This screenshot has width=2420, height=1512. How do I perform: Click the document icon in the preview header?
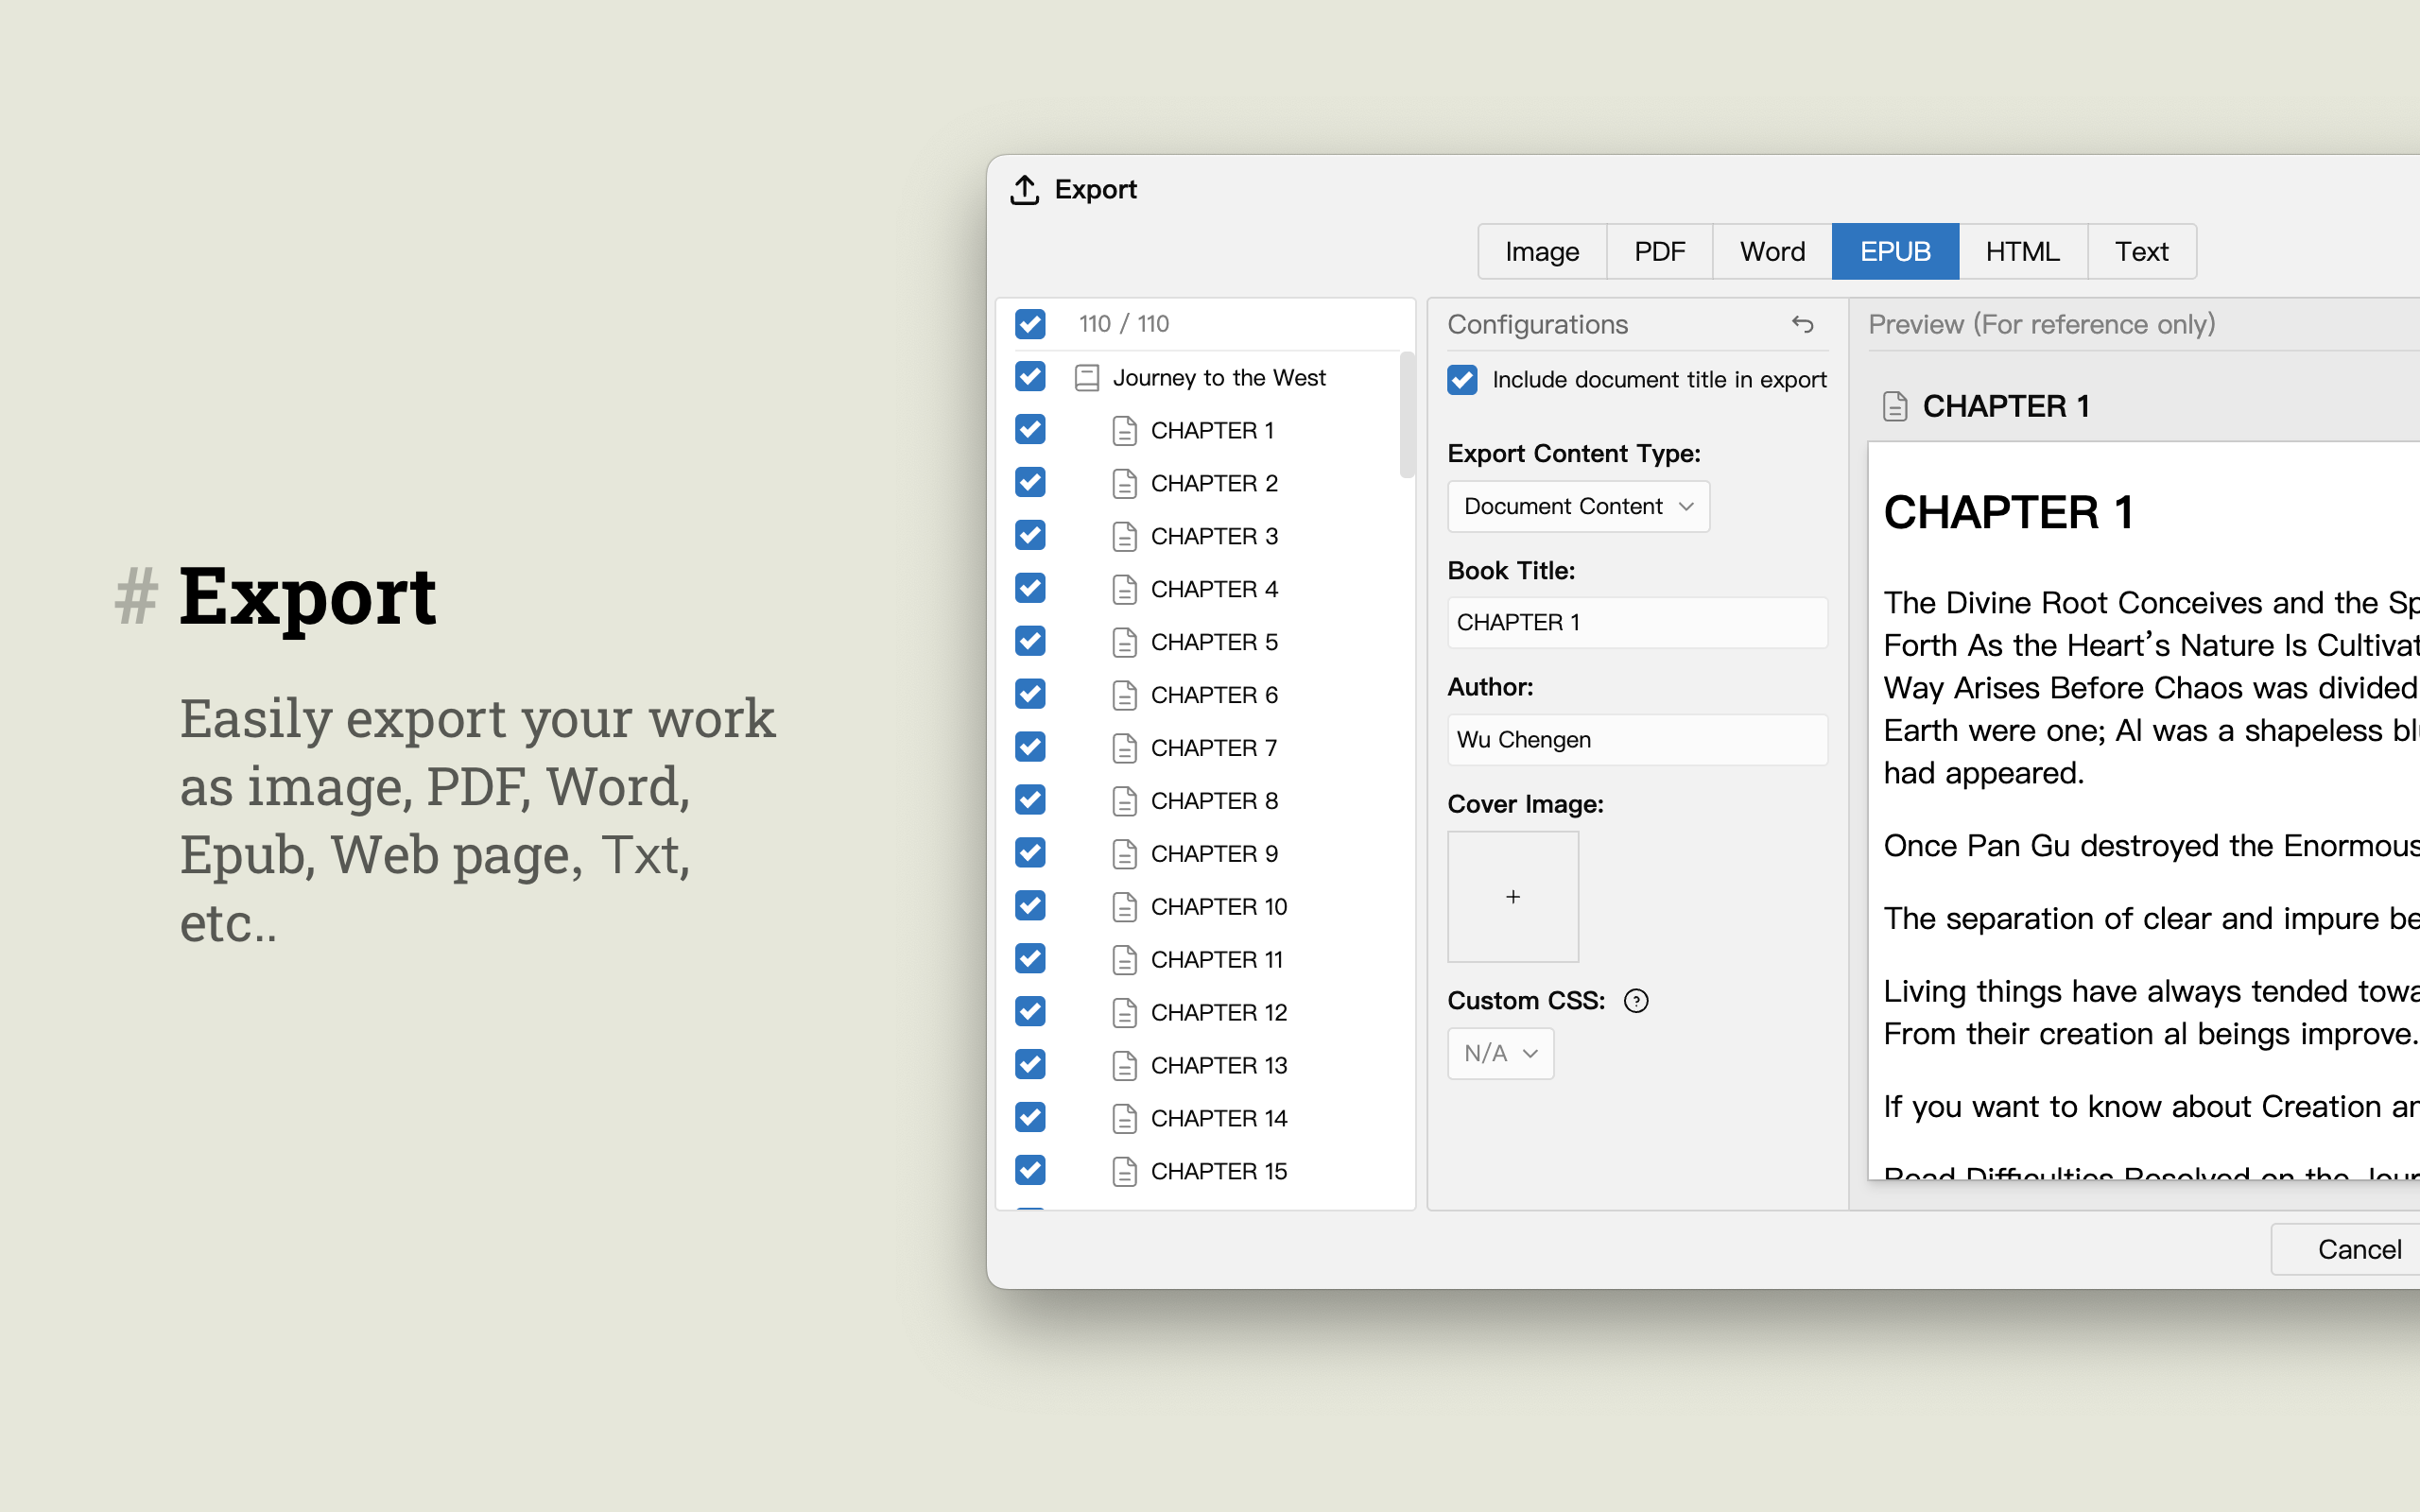click(x=1895, y=407)
